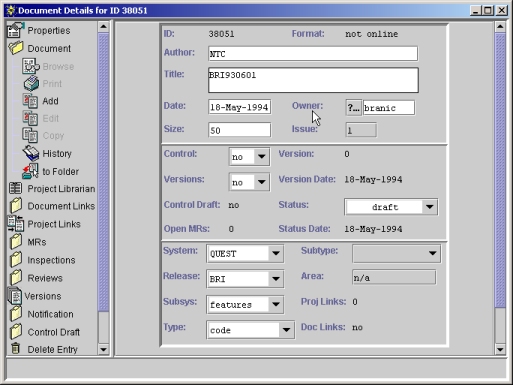Click the Edit document icon
Screen dimensions: 513x385
30,118
